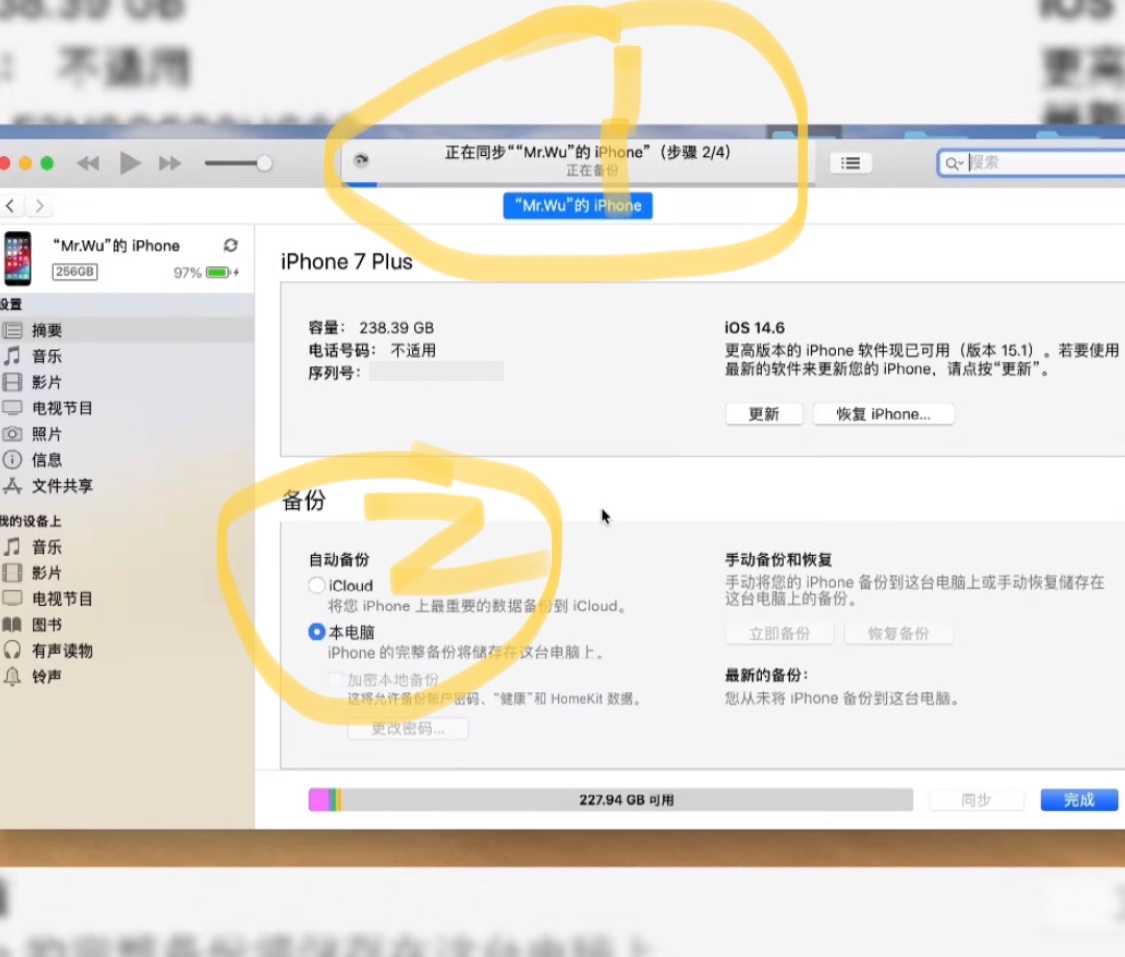Screen dimensions: 1125x957
Task: Click the Play button in the toolbar
Action: pyautogui.click(x=130, y=163)
